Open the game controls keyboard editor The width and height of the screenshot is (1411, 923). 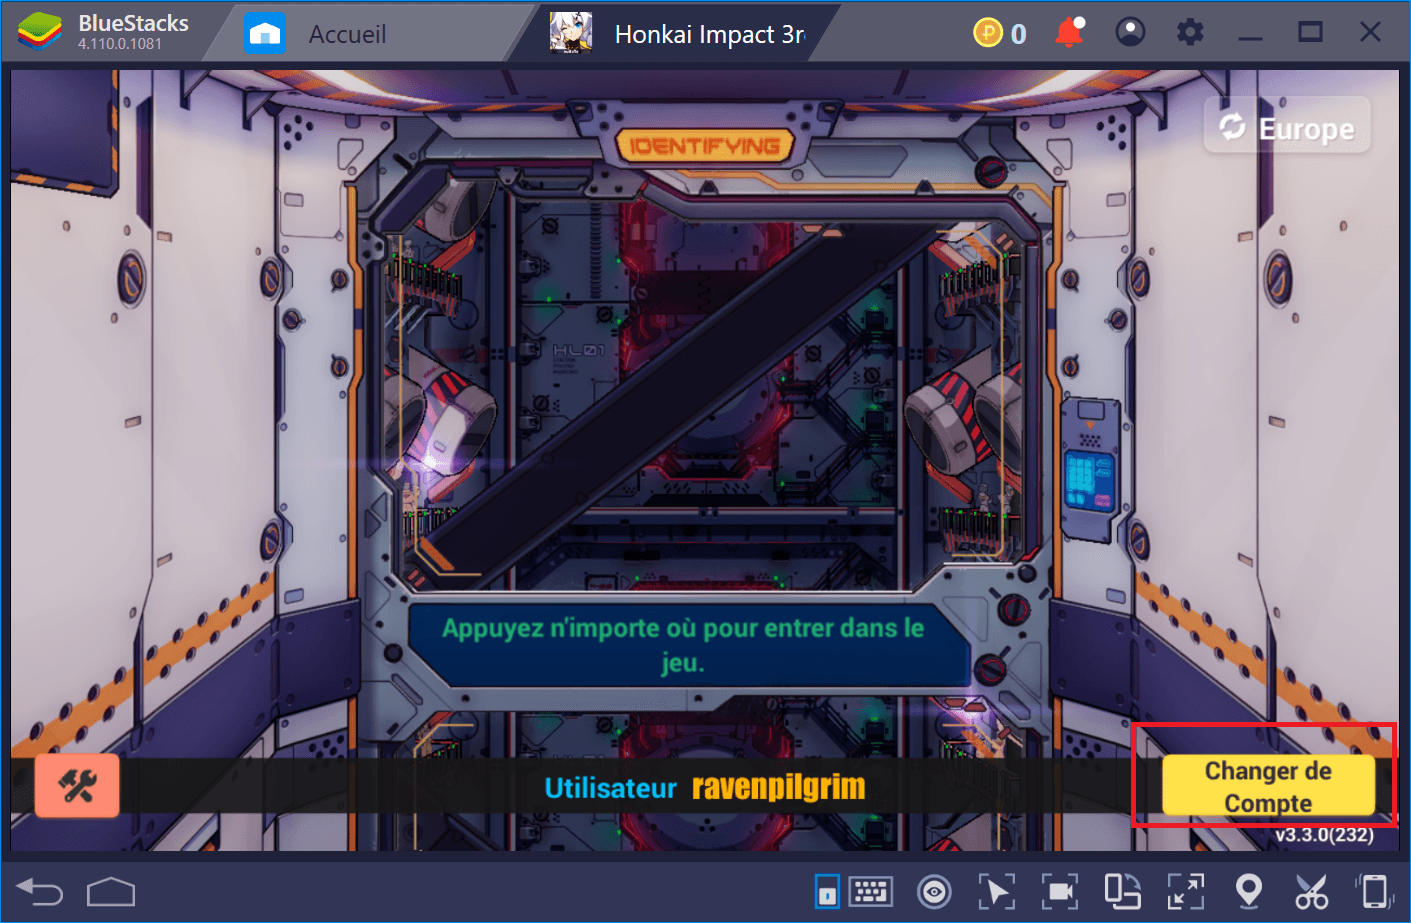(871, 891)
